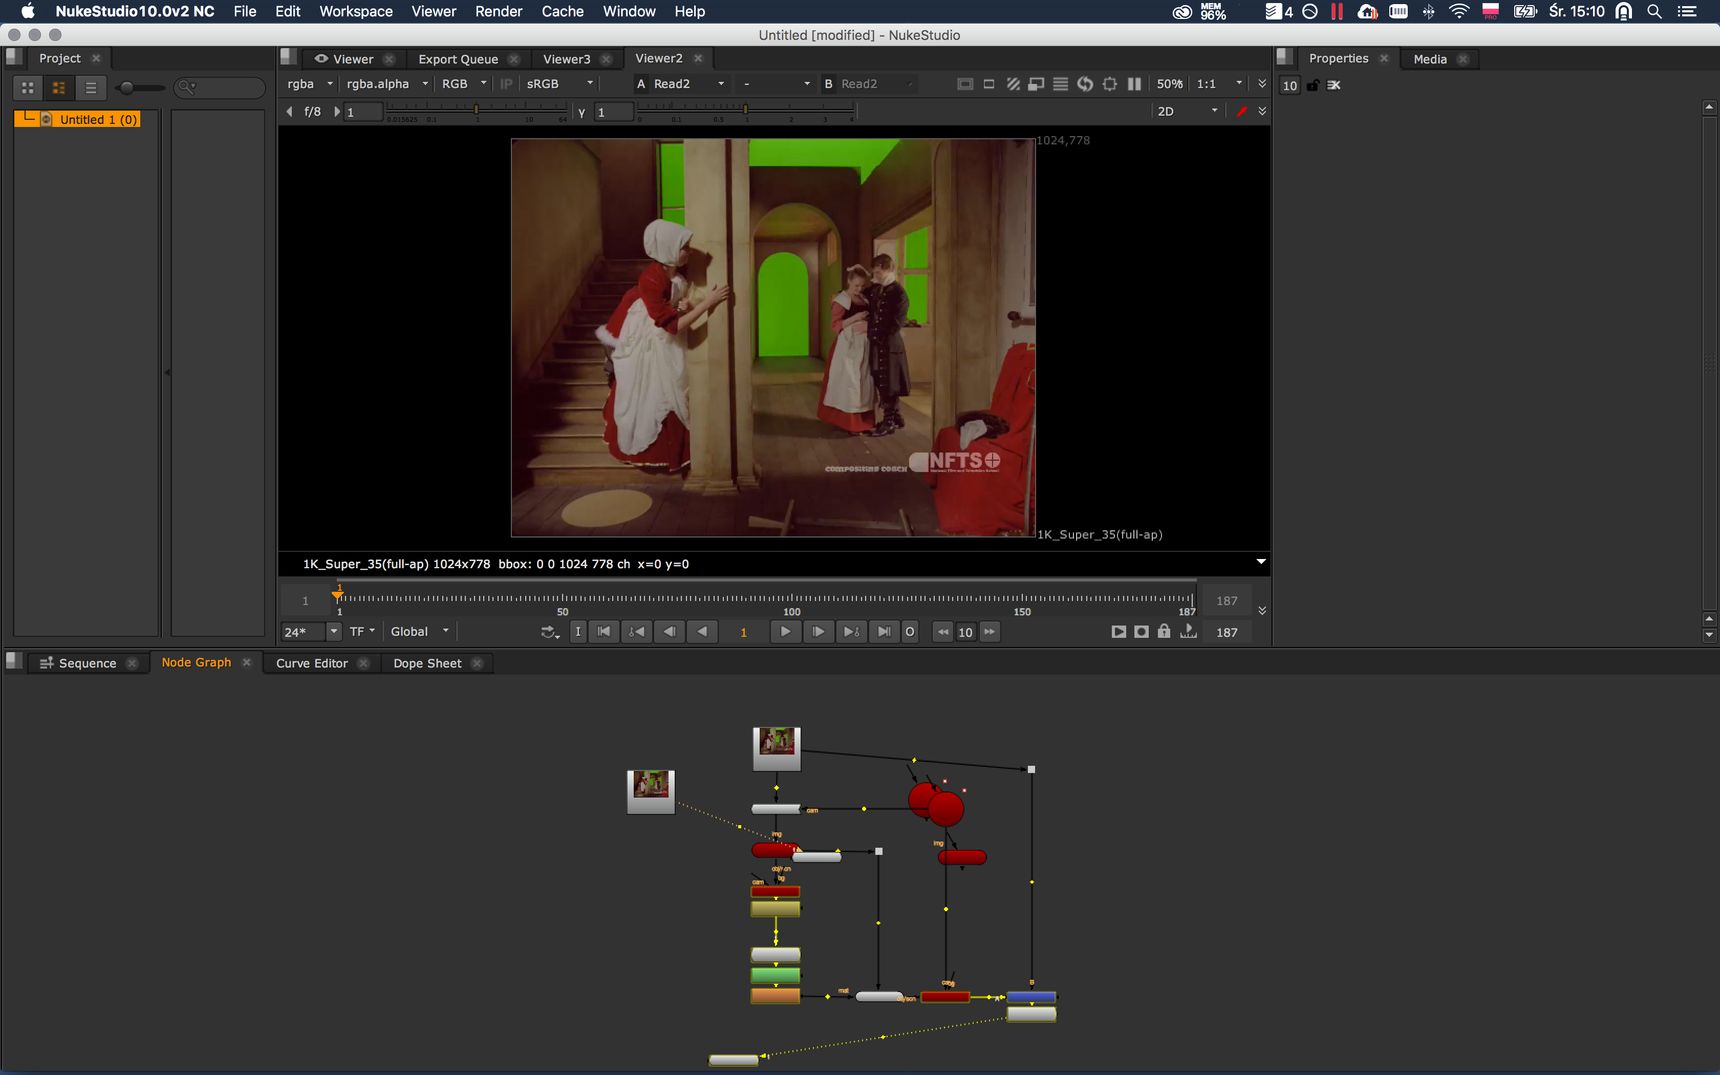The image size is (1720, 1075).
Task: Play backward in the viewer
Action: point(702,632)
